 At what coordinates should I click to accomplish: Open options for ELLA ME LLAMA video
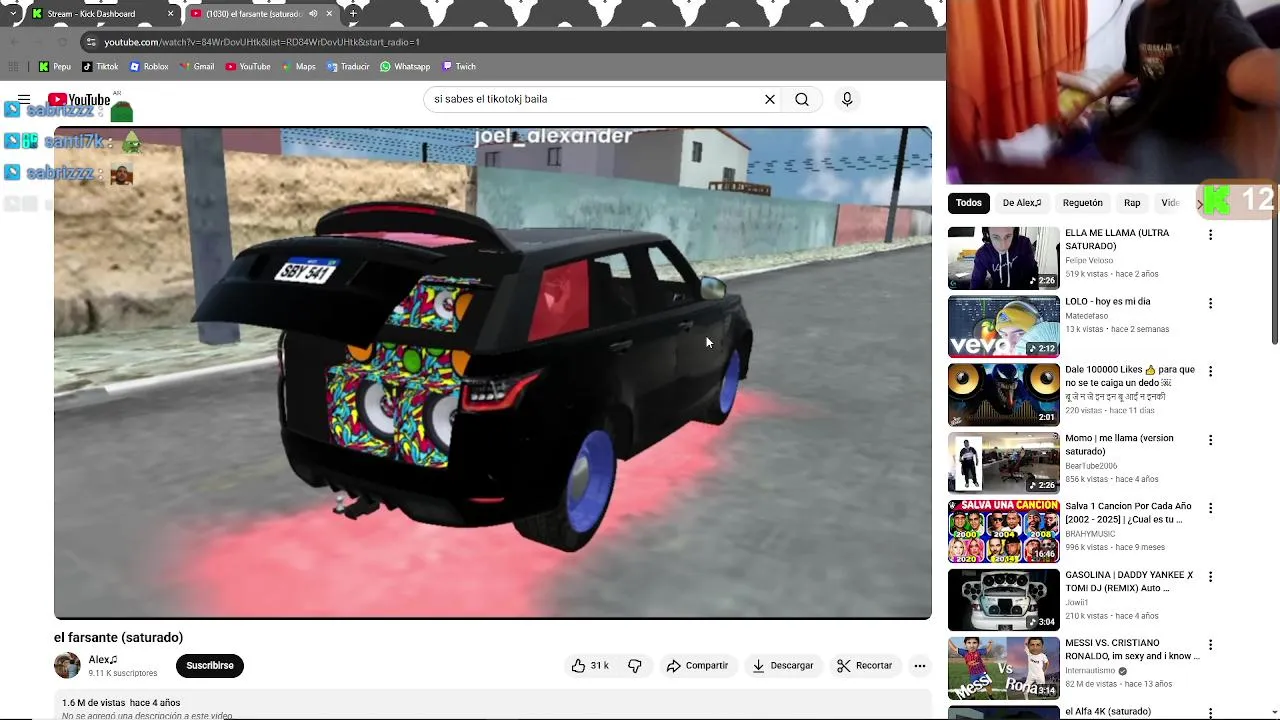click(x=1211, y=235)
